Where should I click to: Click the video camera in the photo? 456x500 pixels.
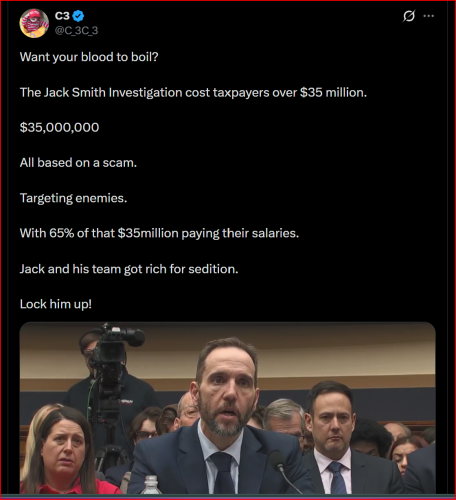point(112,350)
